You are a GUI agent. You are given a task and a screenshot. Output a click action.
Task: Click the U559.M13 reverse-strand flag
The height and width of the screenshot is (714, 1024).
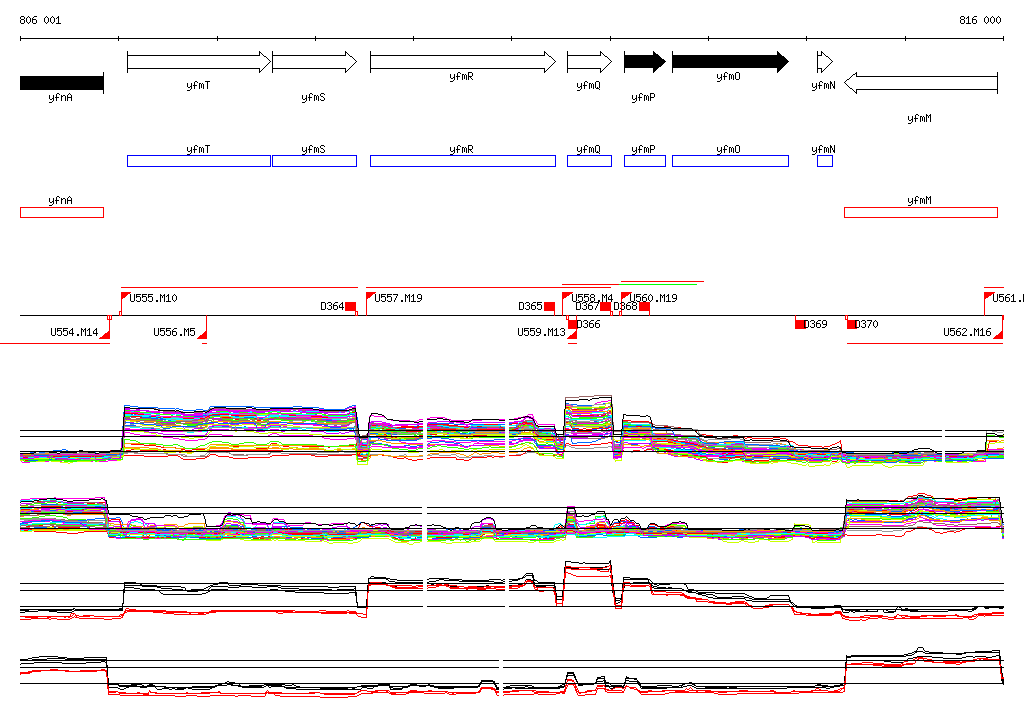573,334
